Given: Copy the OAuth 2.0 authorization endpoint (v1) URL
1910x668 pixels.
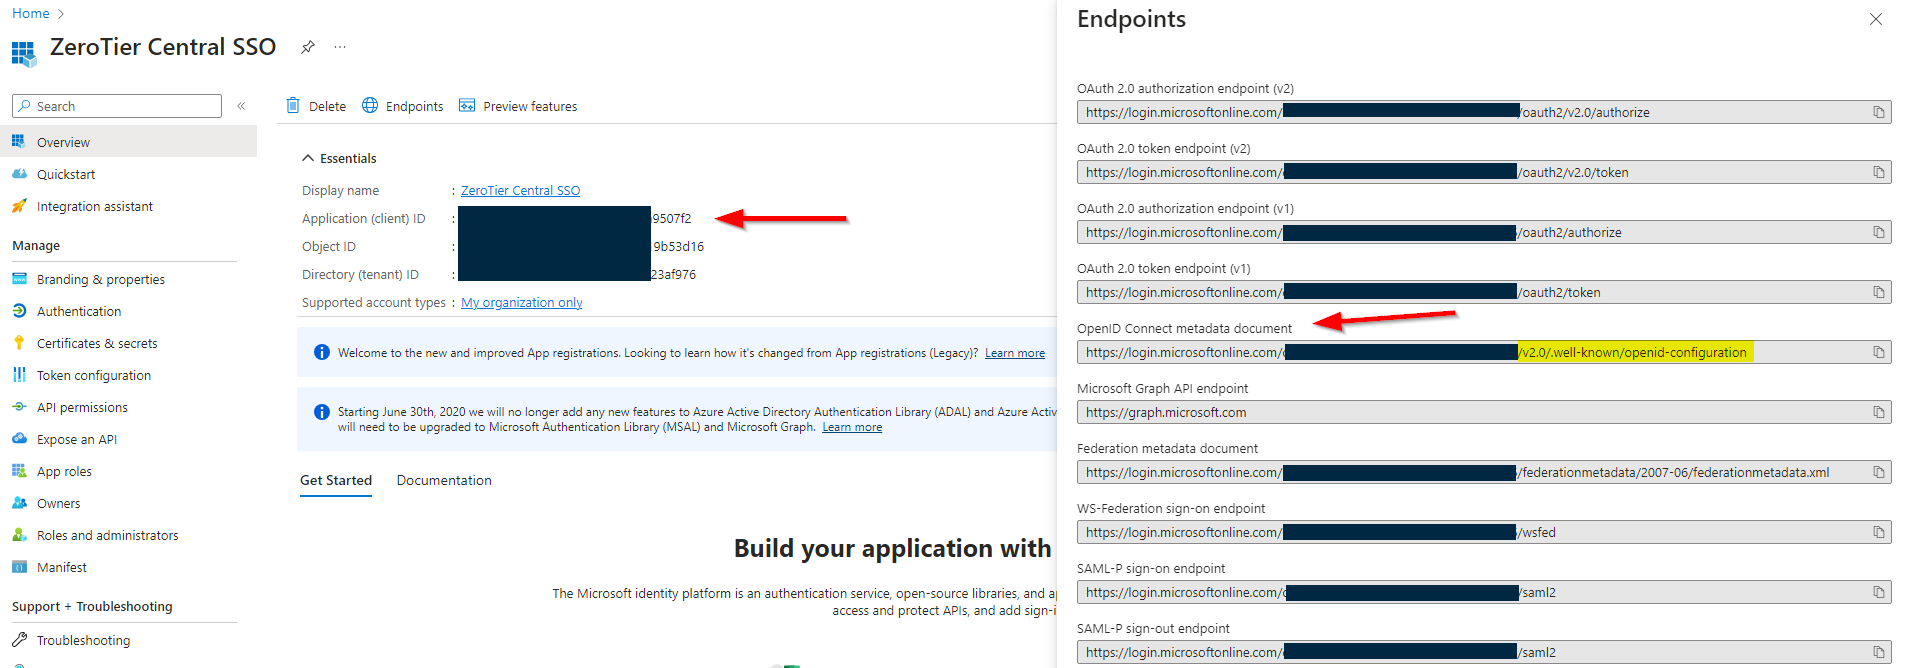Looking at the screenshot, I should 1879,232.
